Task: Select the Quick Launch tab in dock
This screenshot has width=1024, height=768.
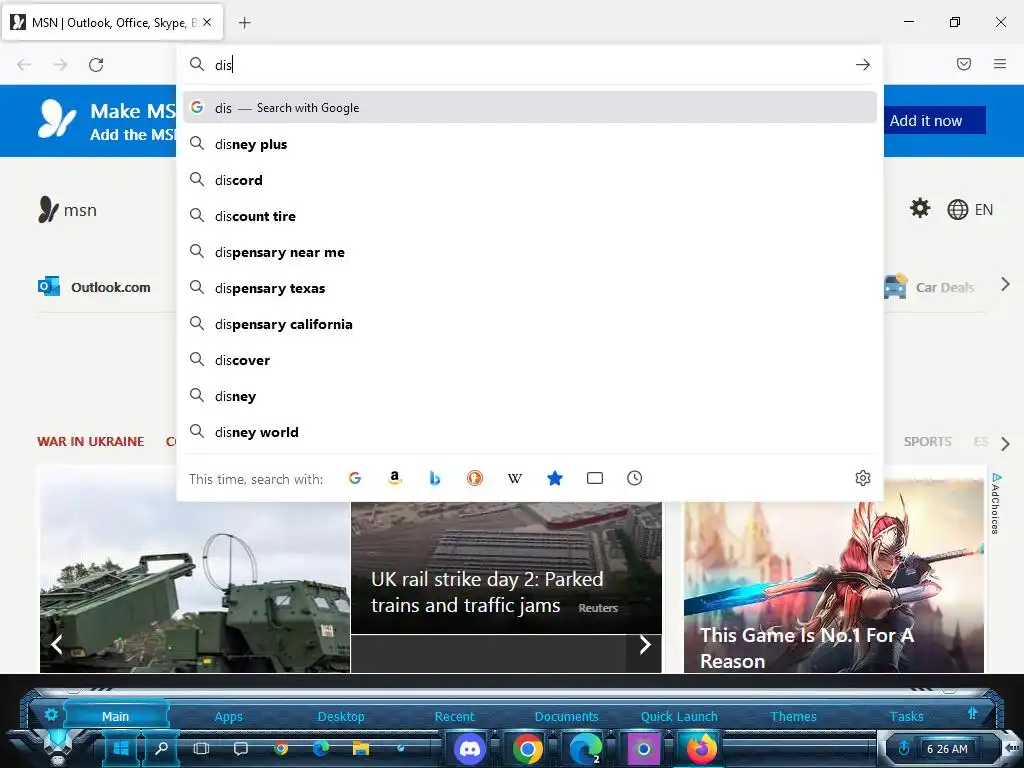Action: pyautogui.click(x=679, y=716)
